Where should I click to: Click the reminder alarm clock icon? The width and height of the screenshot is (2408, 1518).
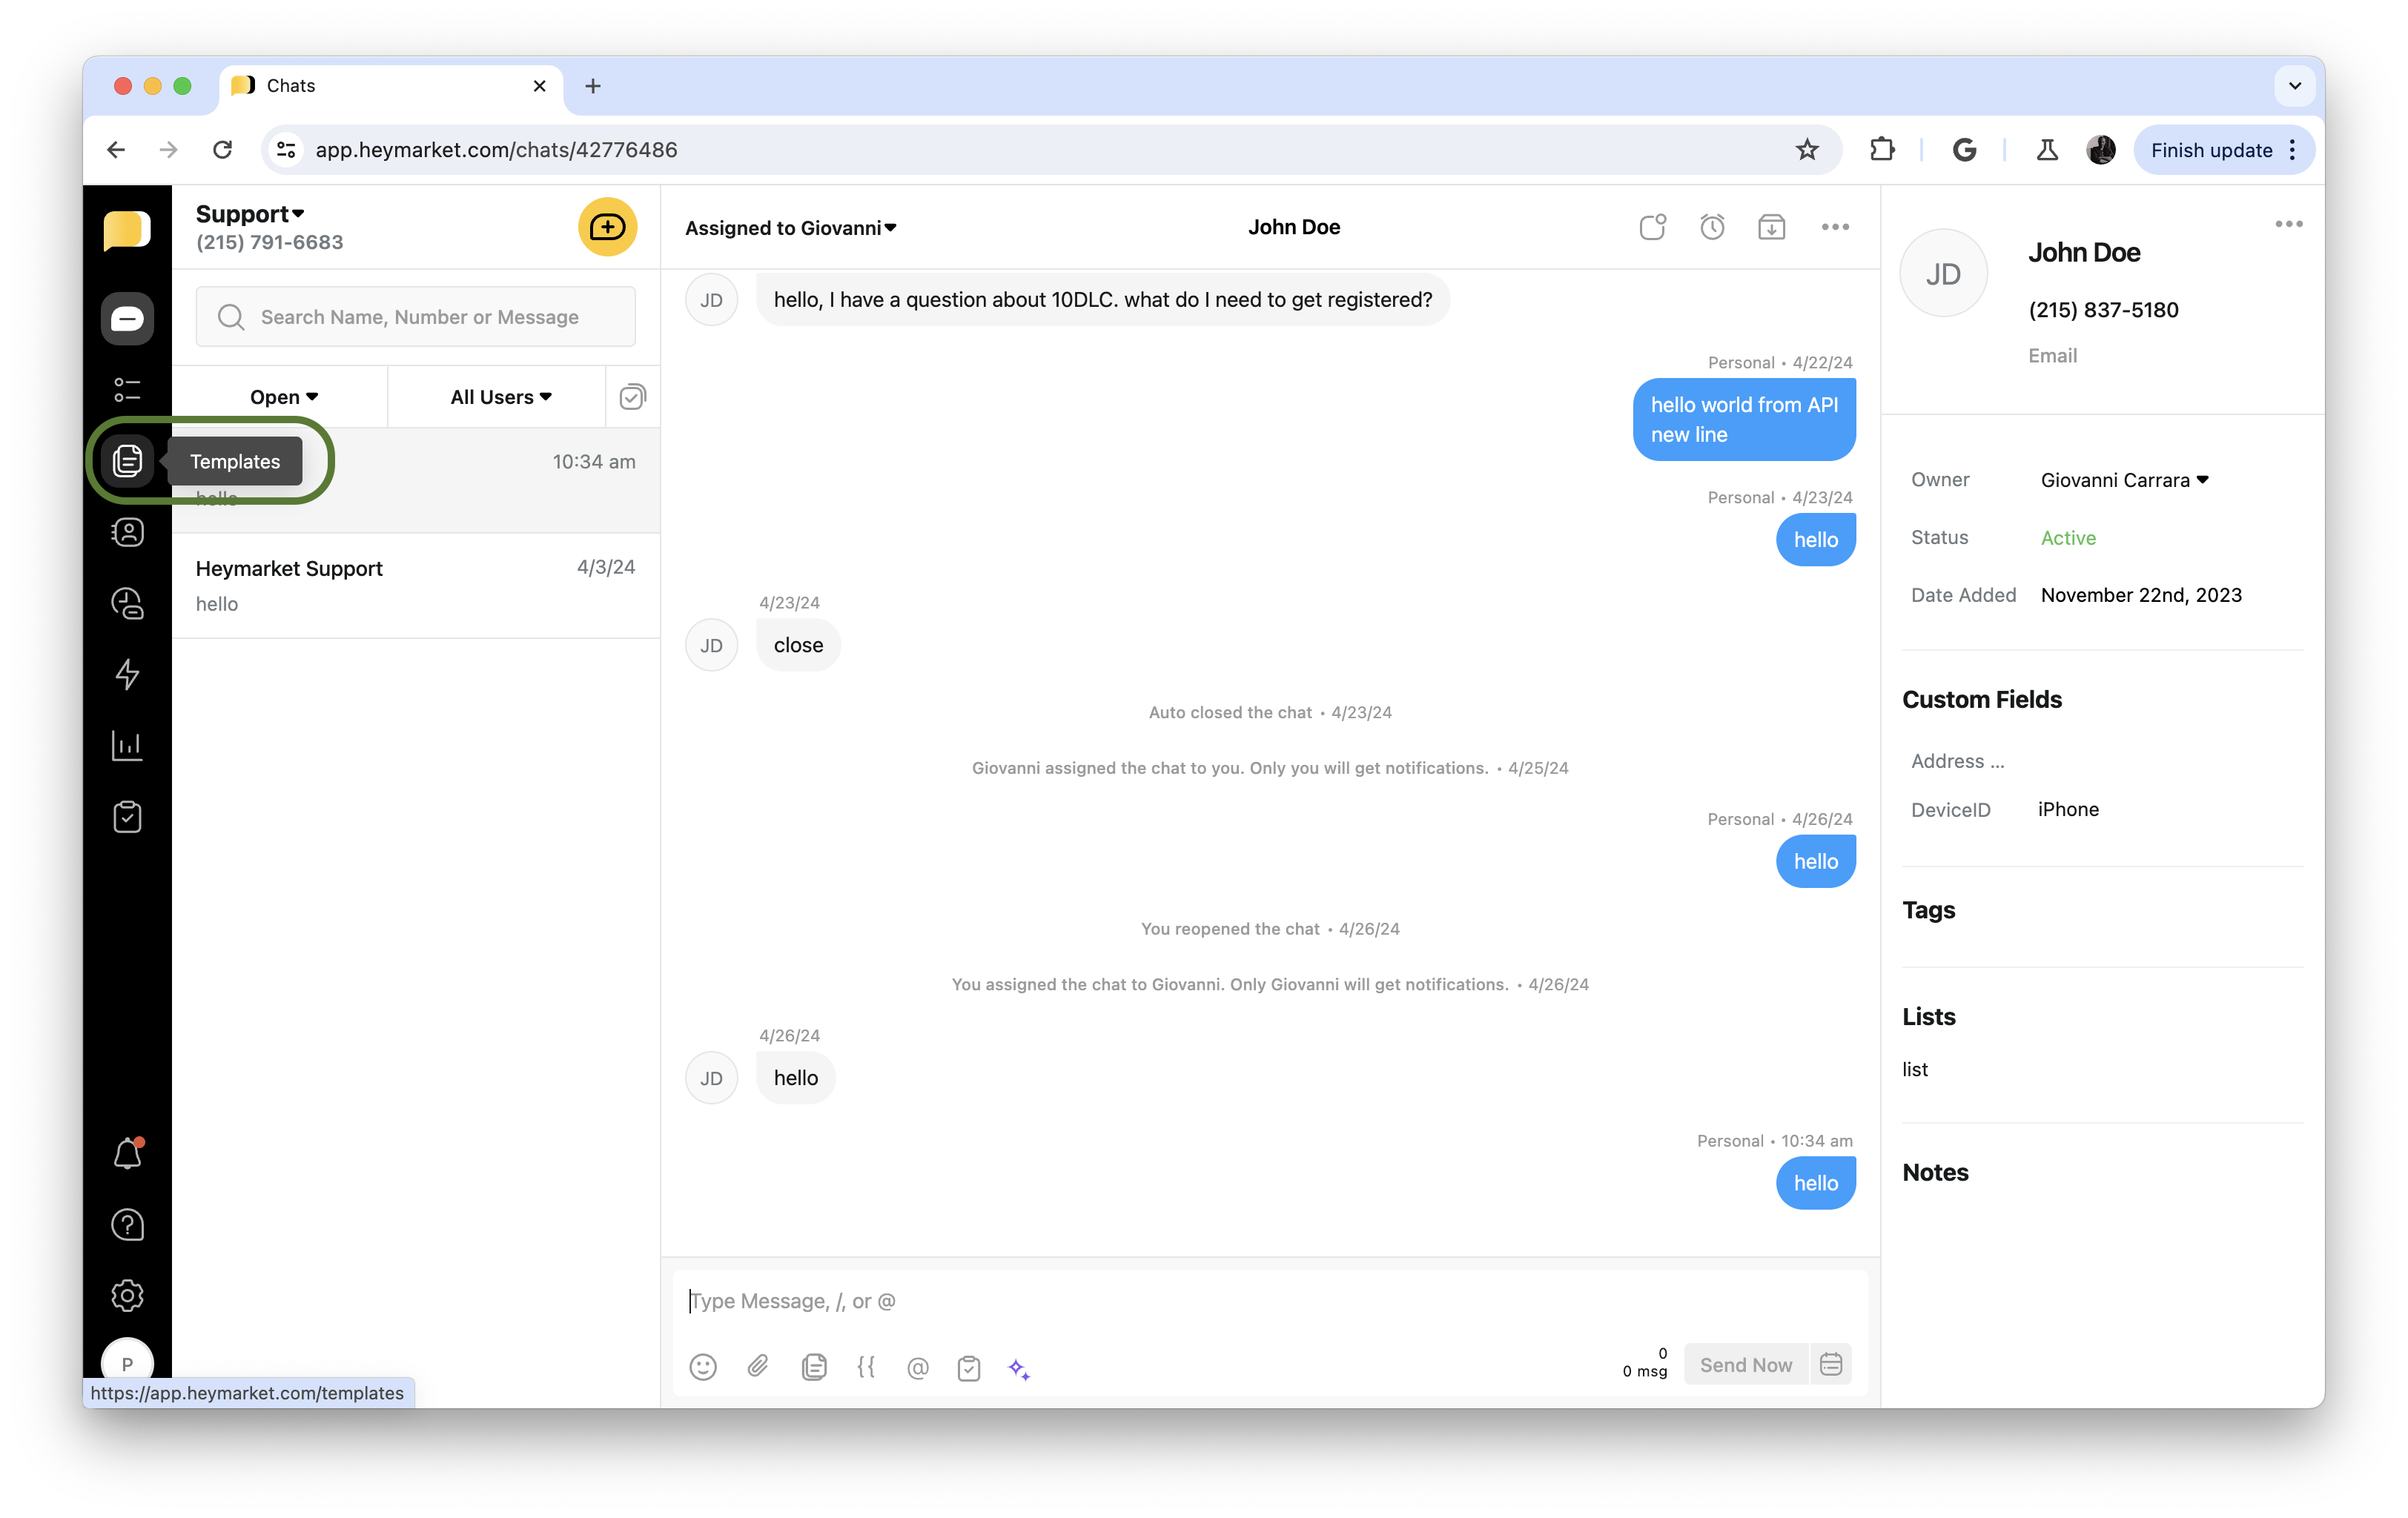[x=1712, y=227]
